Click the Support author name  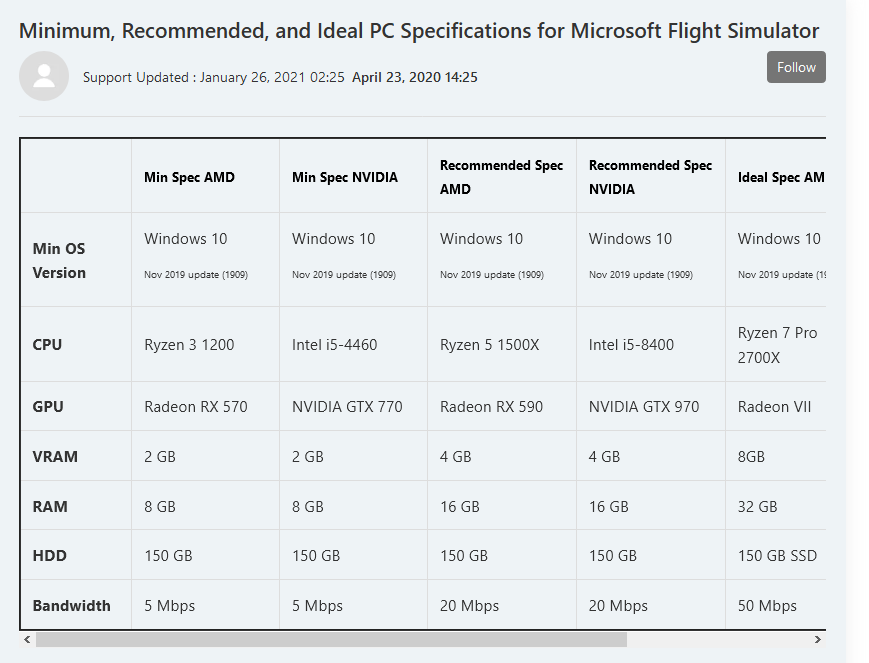107,77
